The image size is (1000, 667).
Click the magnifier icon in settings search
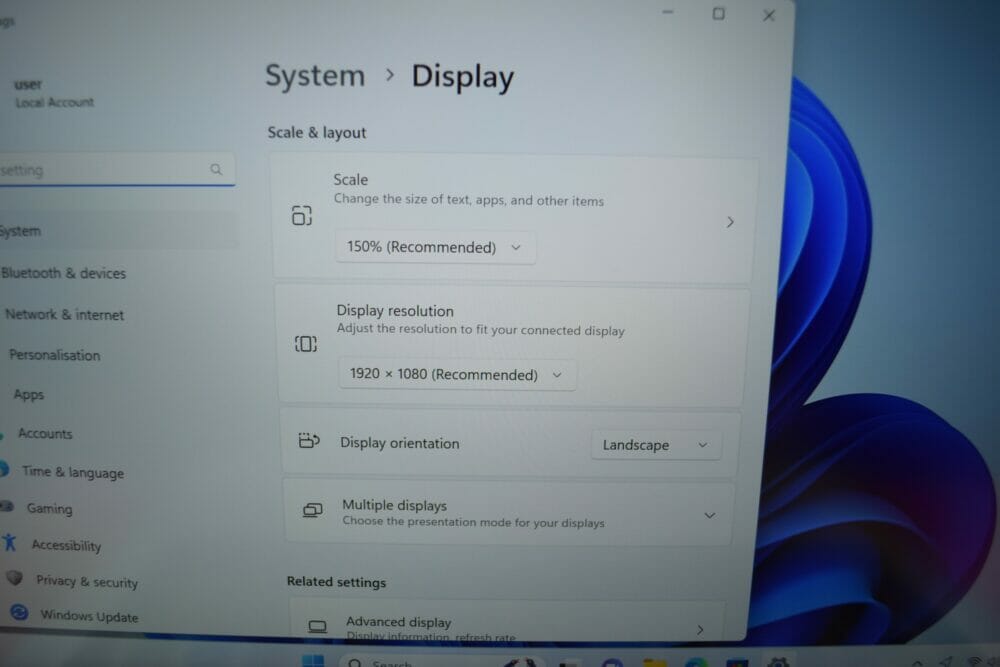(216, 169)
